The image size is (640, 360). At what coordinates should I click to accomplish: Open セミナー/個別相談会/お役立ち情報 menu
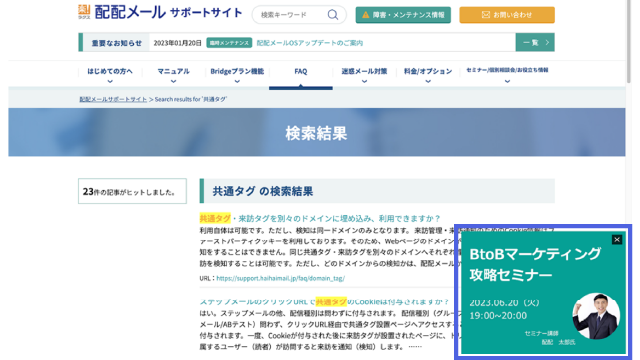coord(507,70)
